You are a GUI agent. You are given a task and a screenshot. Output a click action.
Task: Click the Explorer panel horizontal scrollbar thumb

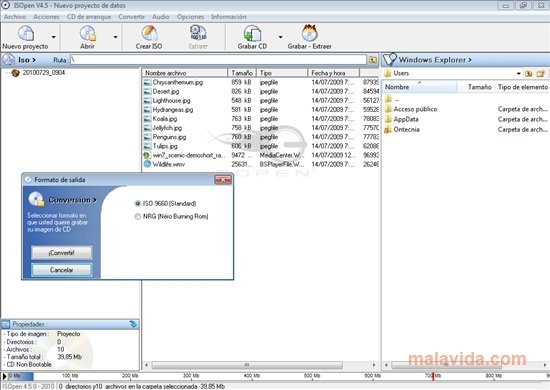[x=446, y=365]
